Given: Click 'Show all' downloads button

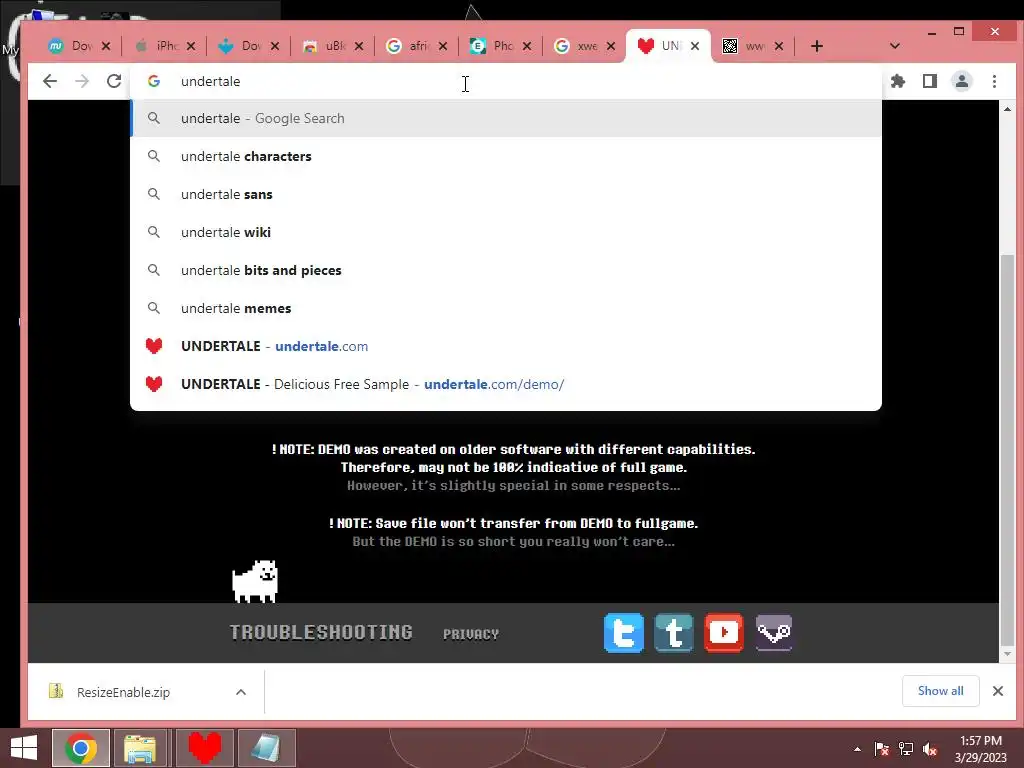Looking at the screenshot, I should (x=940, y=691).
